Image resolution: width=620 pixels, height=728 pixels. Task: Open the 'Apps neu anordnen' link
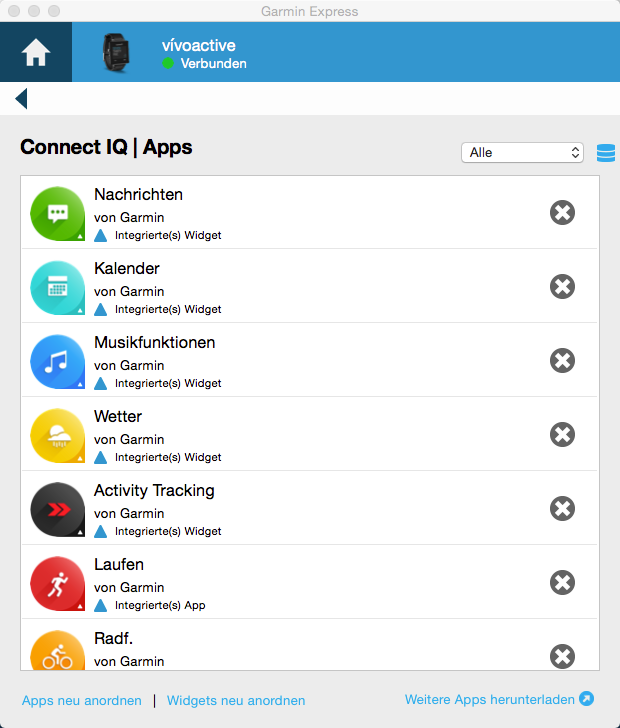(82, 701)
